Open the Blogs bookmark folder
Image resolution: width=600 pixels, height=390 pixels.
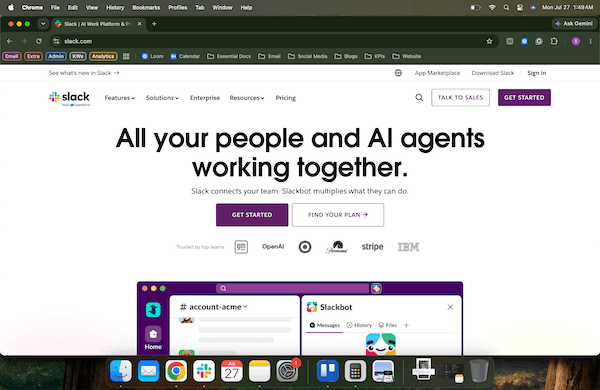coord(346,56)
